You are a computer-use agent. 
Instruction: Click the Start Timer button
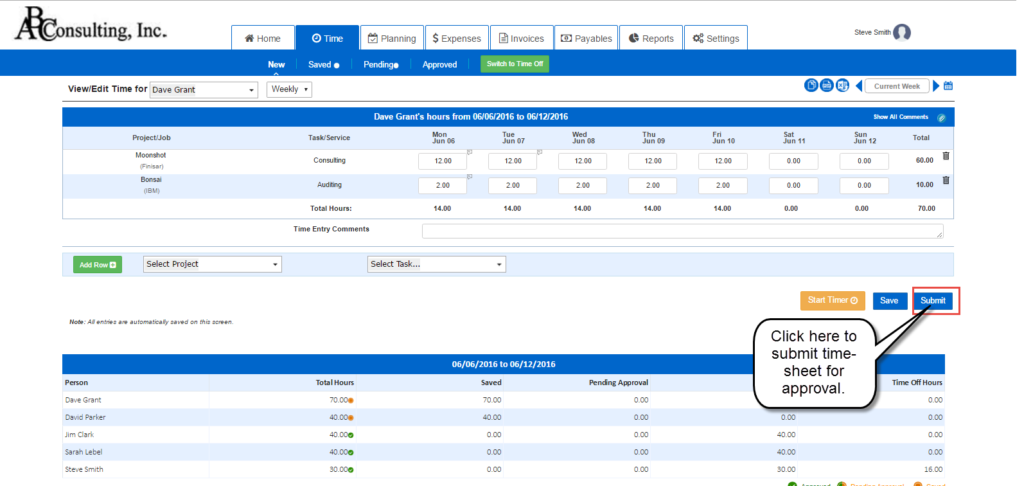(x=833, y=300)
